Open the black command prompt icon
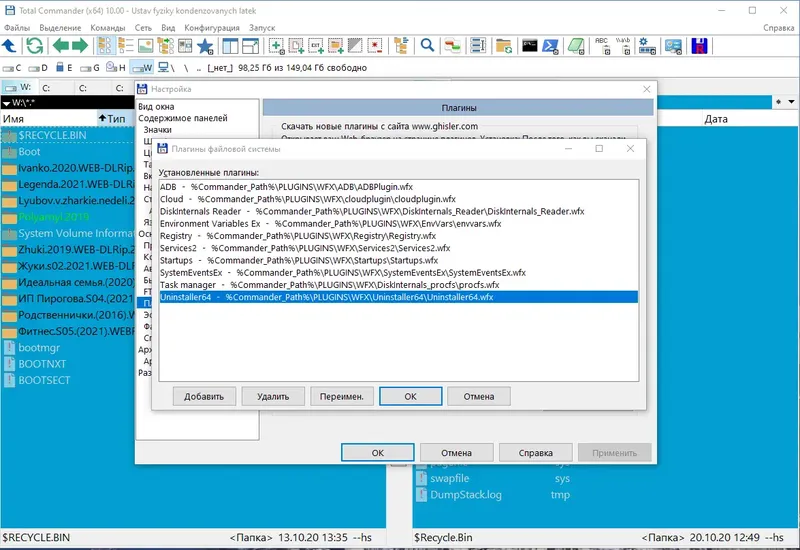Viewport: 800px width, 550px height. pos(530,46)
